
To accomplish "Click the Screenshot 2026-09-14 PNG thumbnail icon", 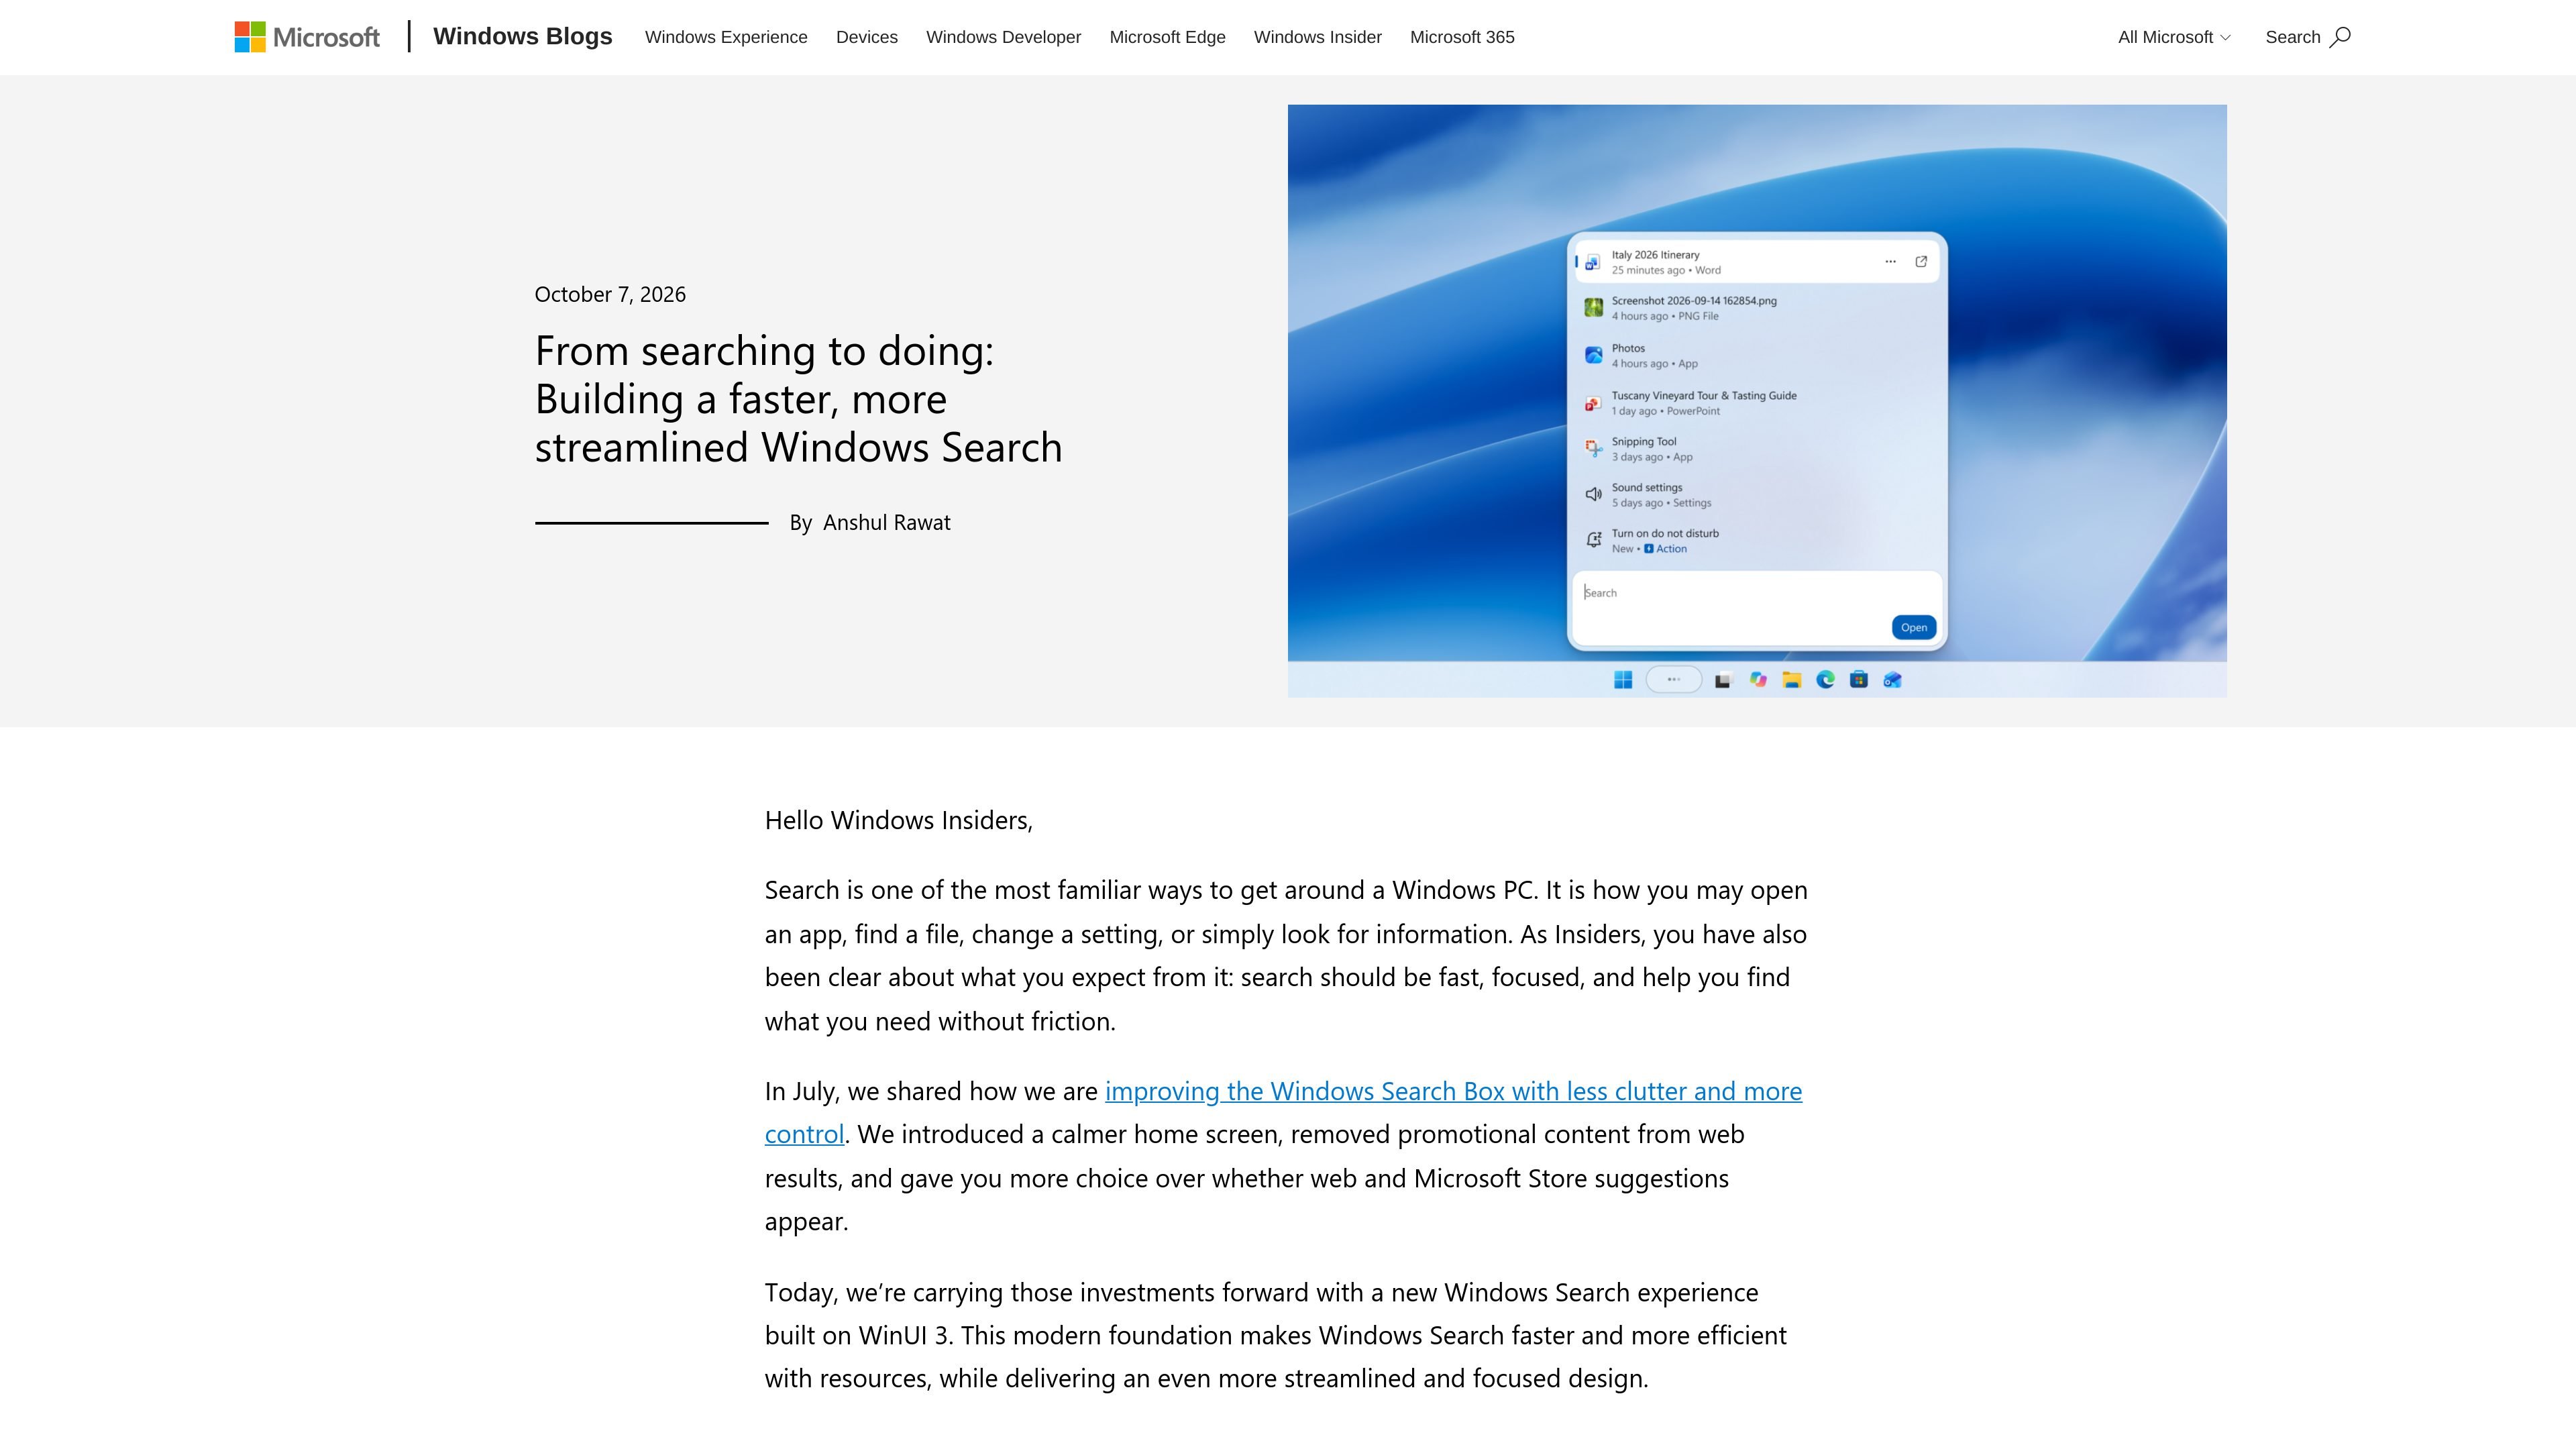I will (x=1593, y=308).
